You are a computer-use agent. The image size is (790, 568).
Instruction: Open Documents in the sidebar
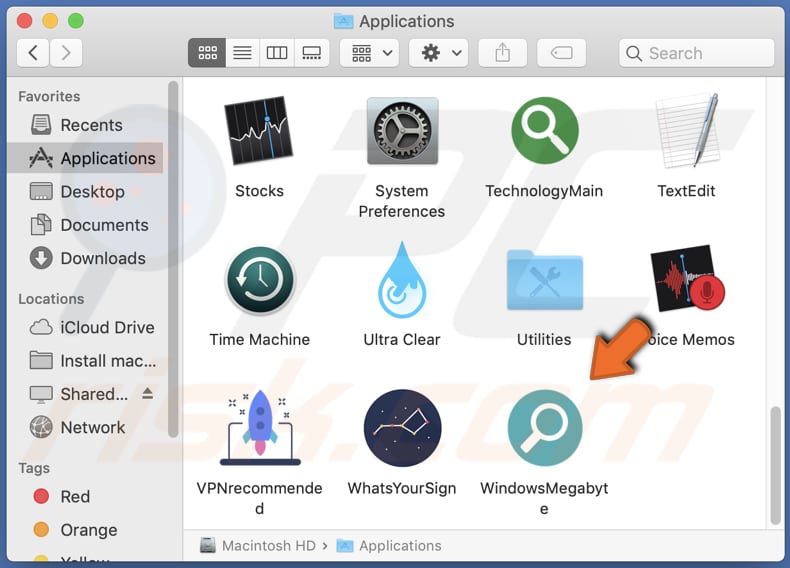pyautogui.click(x=86, y=225)
